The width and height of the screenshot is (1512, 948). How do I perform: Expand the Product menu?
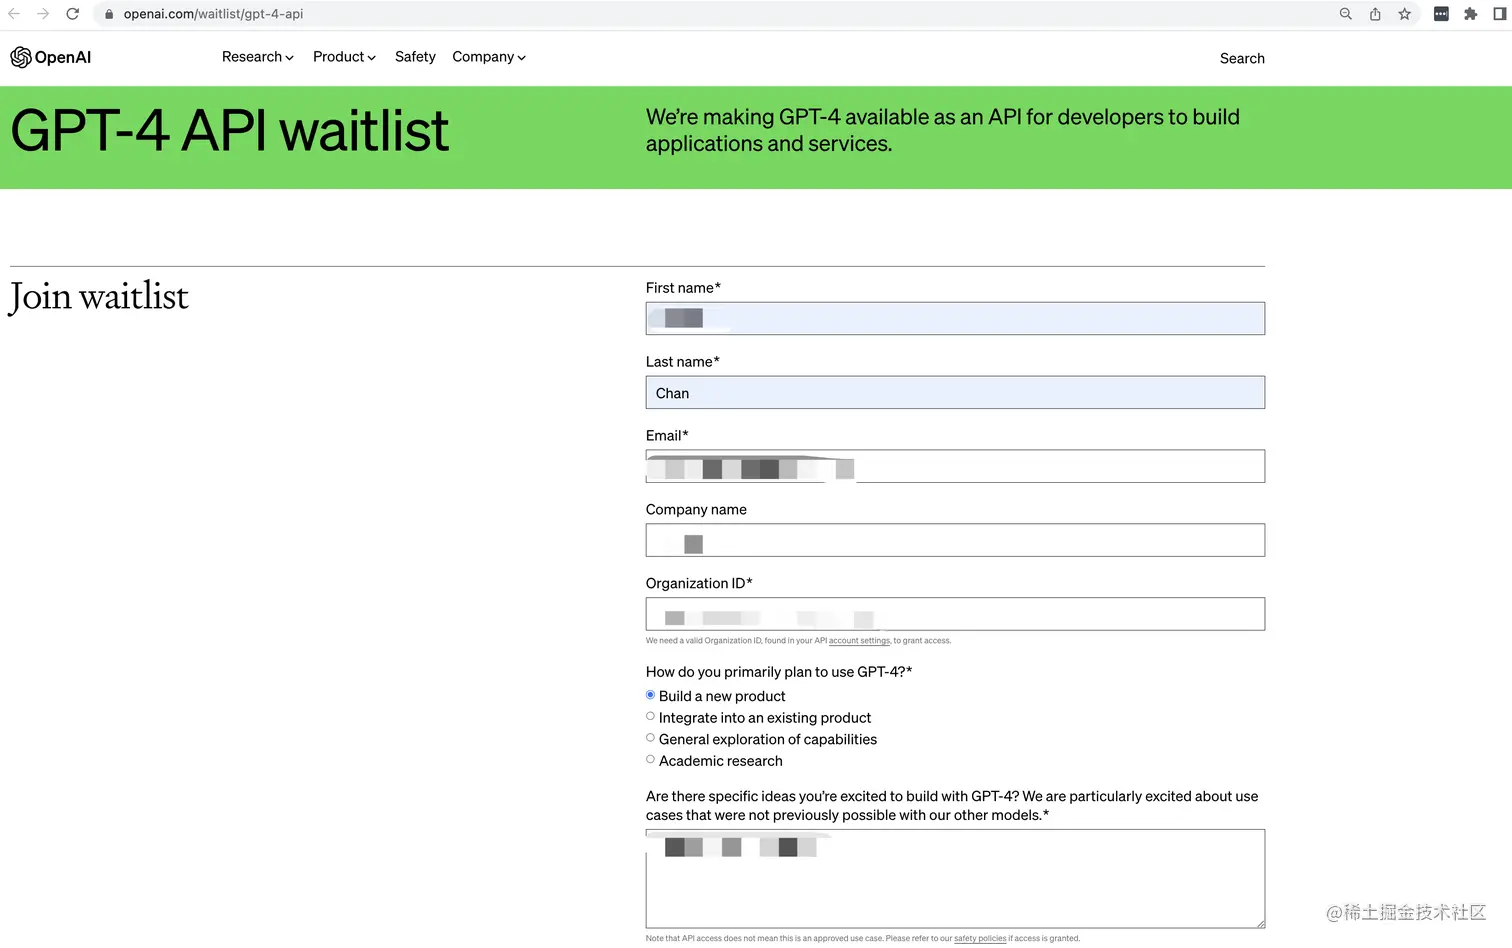point(344,57)
